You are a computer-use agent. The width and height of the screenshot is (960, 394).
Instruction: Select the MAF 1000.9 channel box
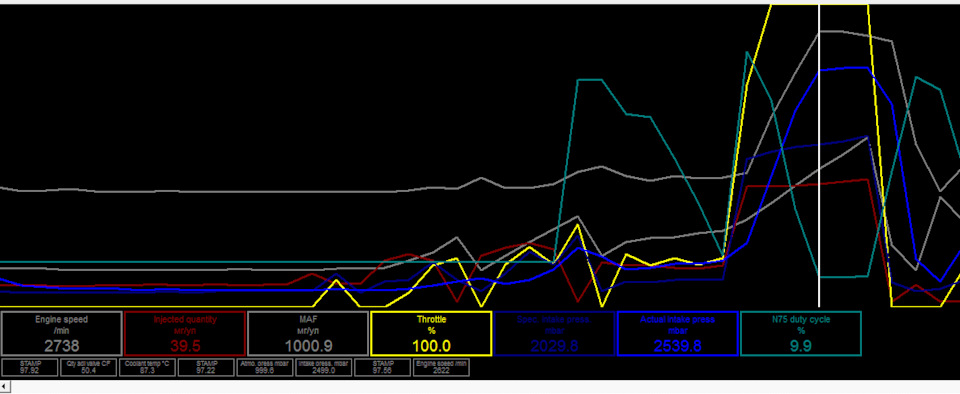coord(309,333)
